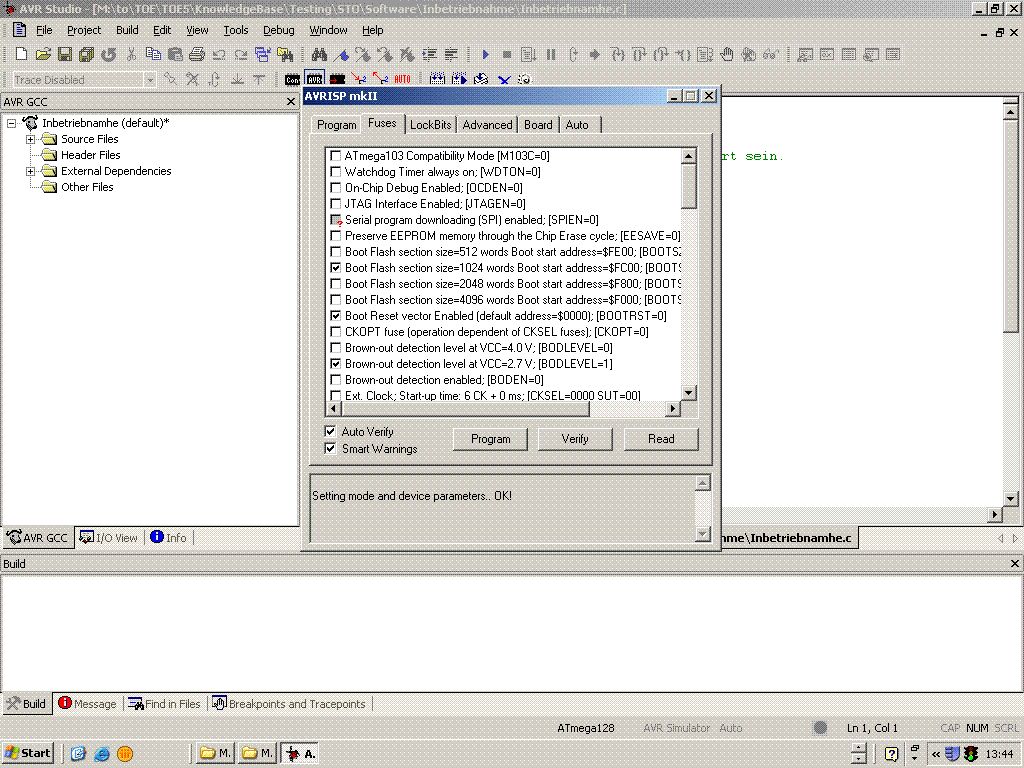Image resolution: width=1024 pixels, height=768 pixels.
Task: Click the Save All toolbar icon
Action: tap(86, 55)
